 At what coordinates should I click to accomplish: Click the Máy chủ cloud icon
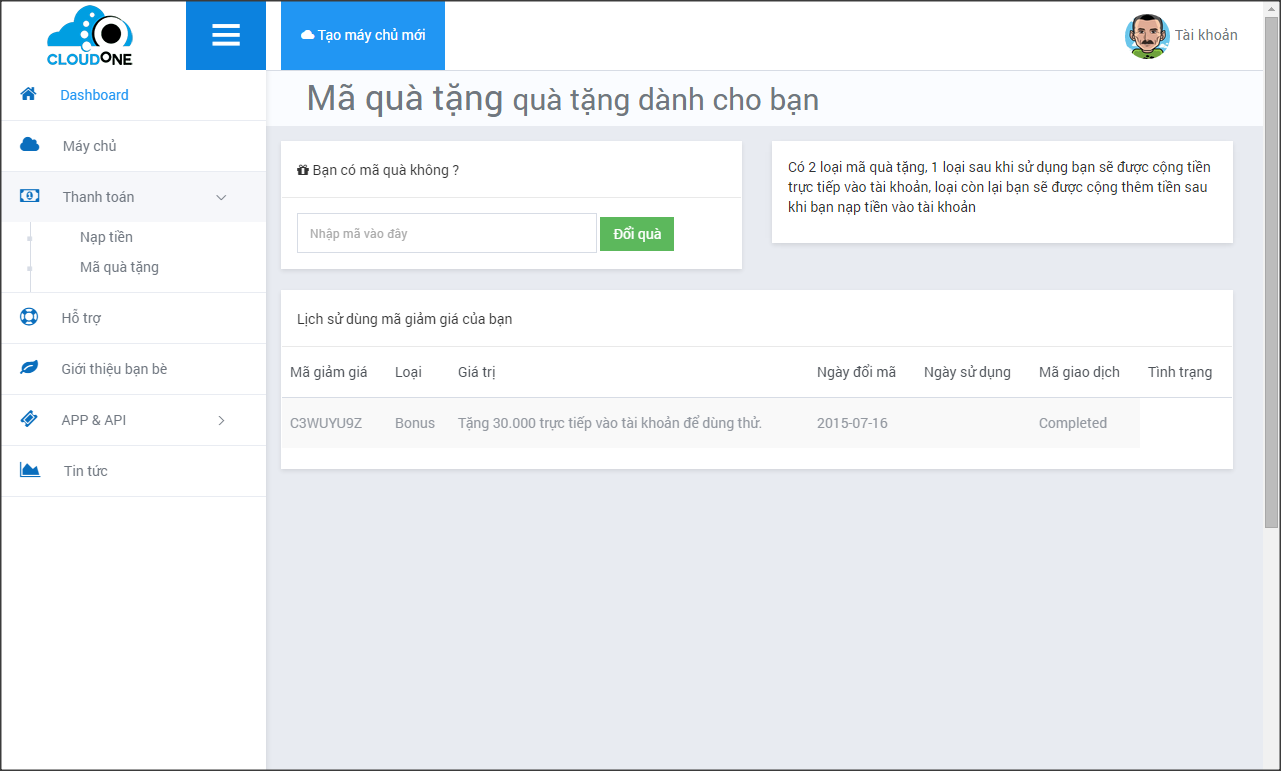coord(30,145)
